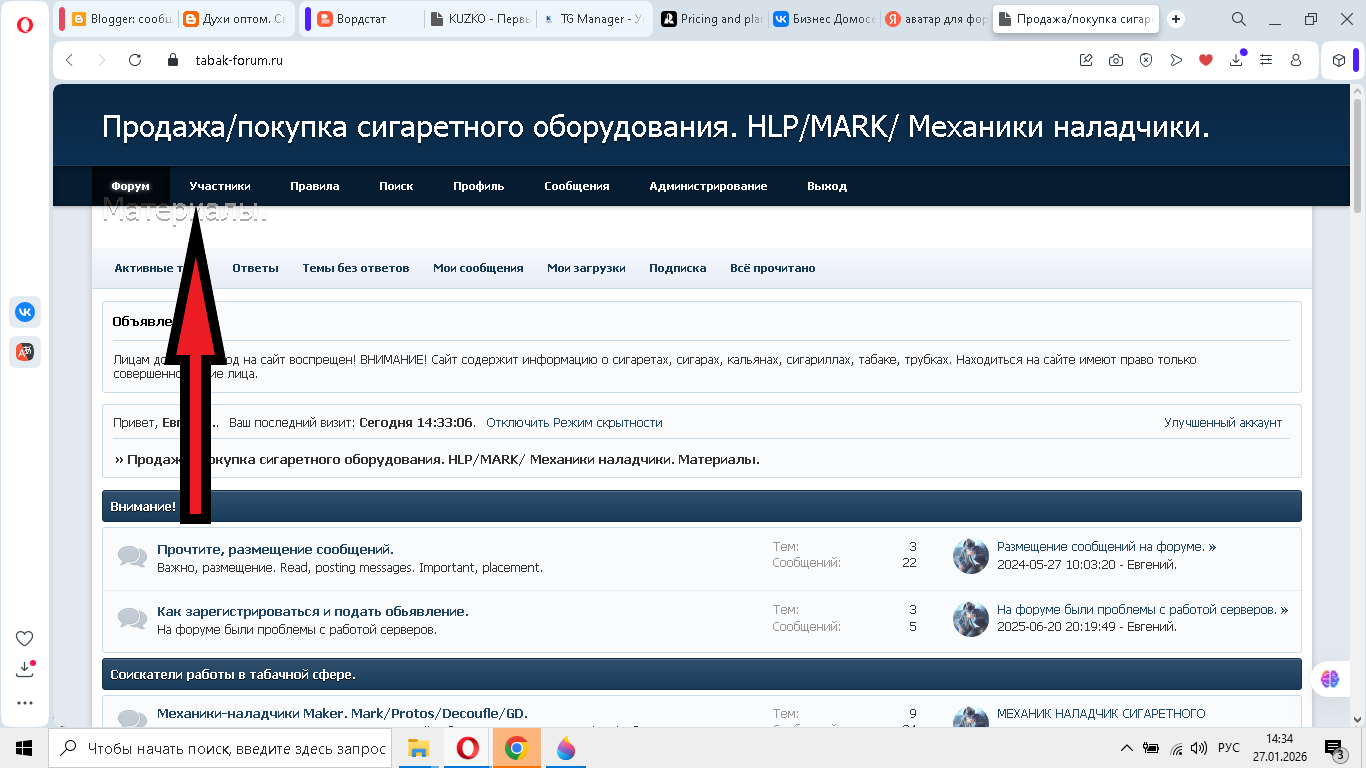
Task: Click the padlock site security icon
Action: click(x=173, y=60)
